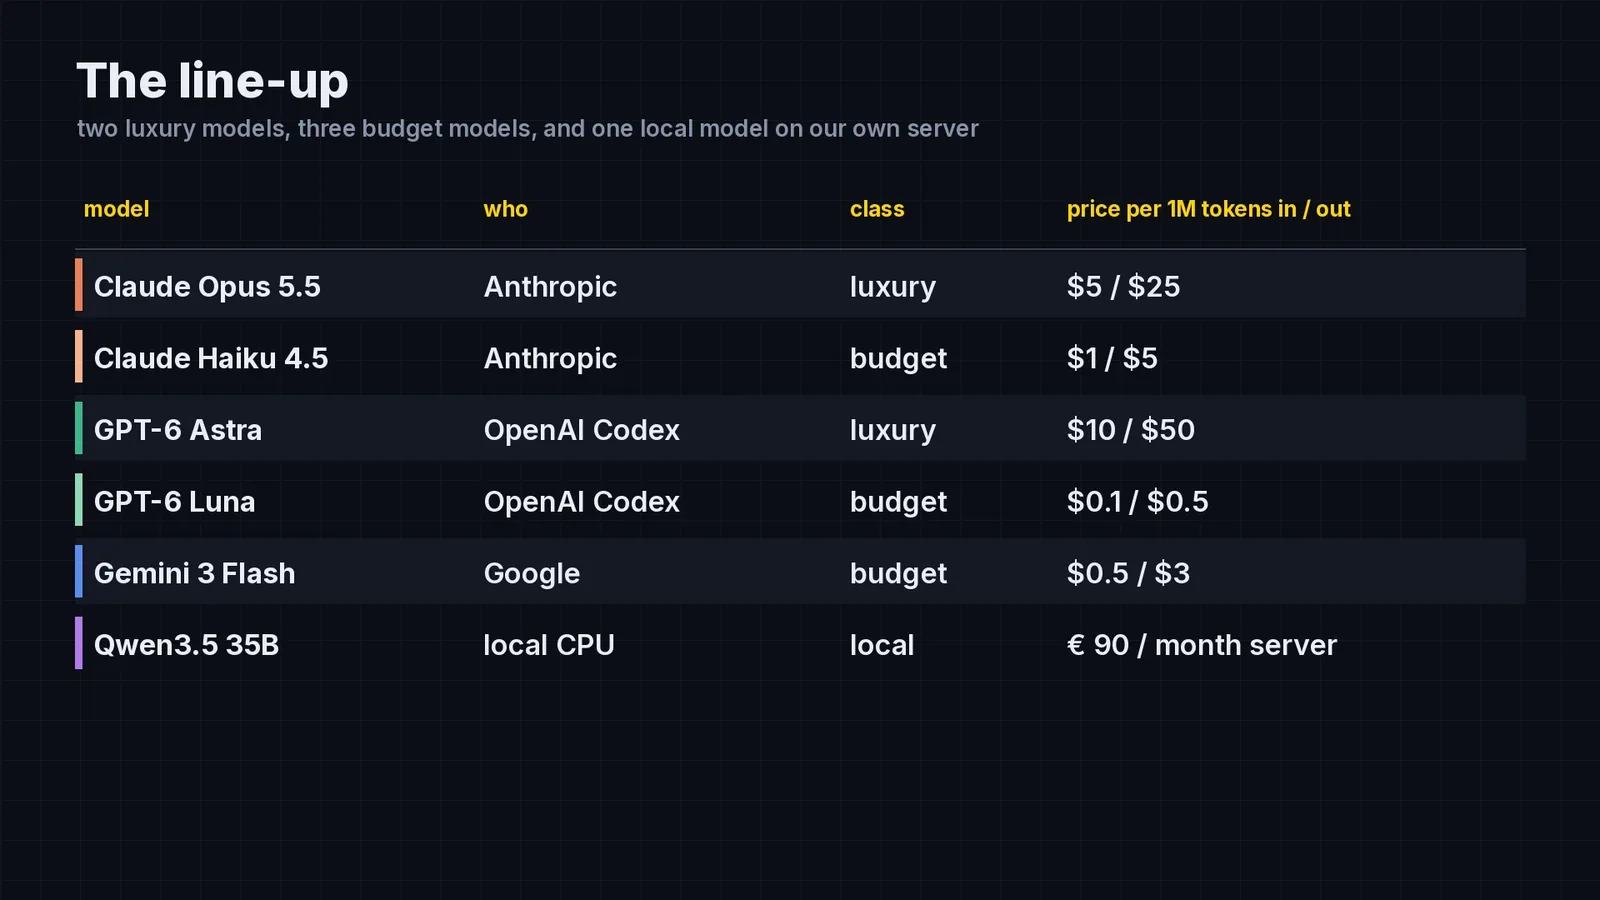Click the Qwen3.5 35B model name
This screenshot has height=900, width=1600.
point(186,645)
